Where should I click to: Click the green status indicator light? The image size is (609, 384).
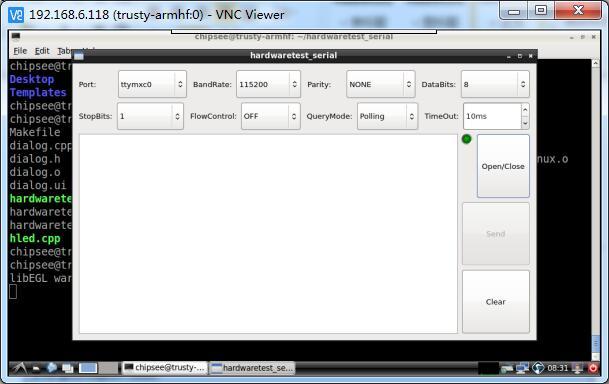click(466, 139)
